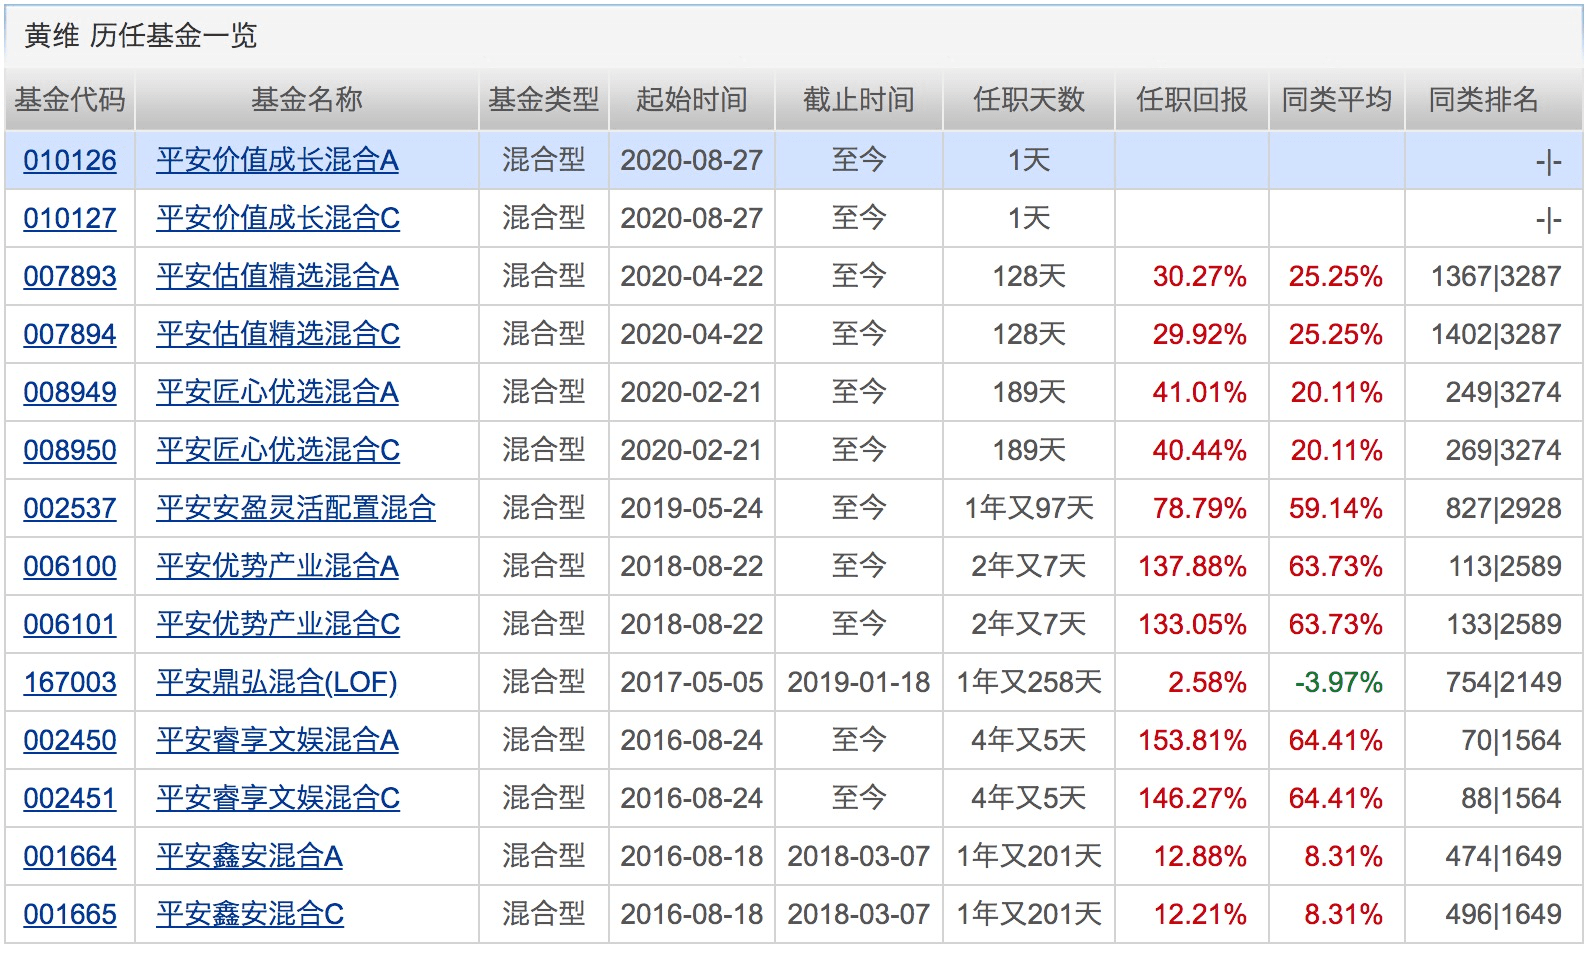Viewport: 1592px width, 956px height.
Task: Open 平安估值精选混合C fund link
Action: click(x=278, y=334)
